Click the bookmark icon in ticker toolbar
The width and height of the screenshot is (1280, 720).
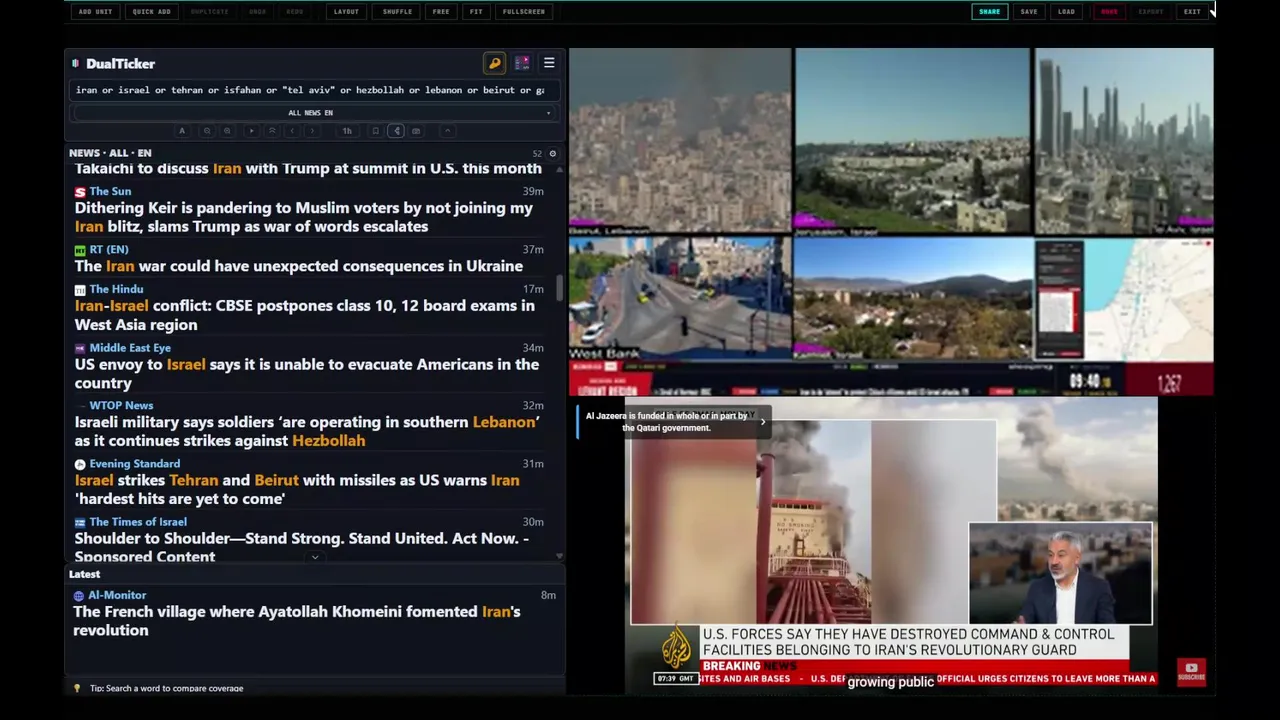pos(376,131)
